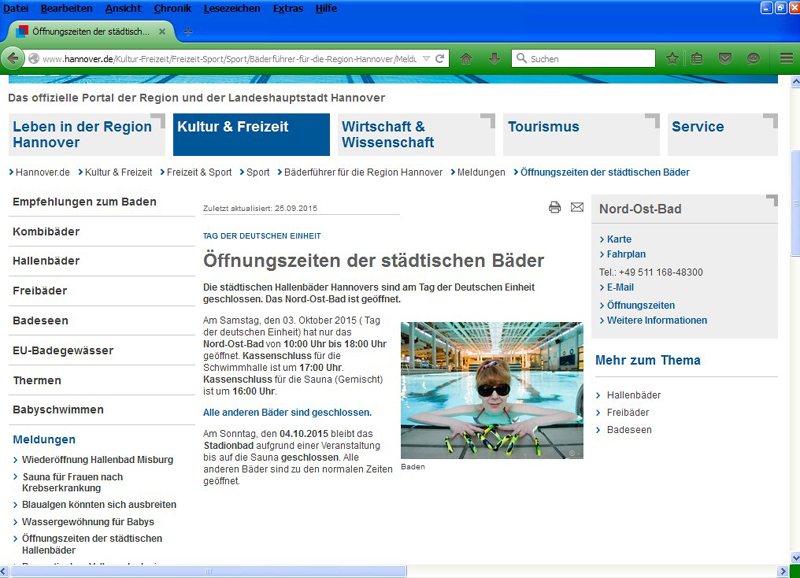Close the Öffnungszeiten browser tab
Viewport: 800px width, 578px height.
[161, 31]
